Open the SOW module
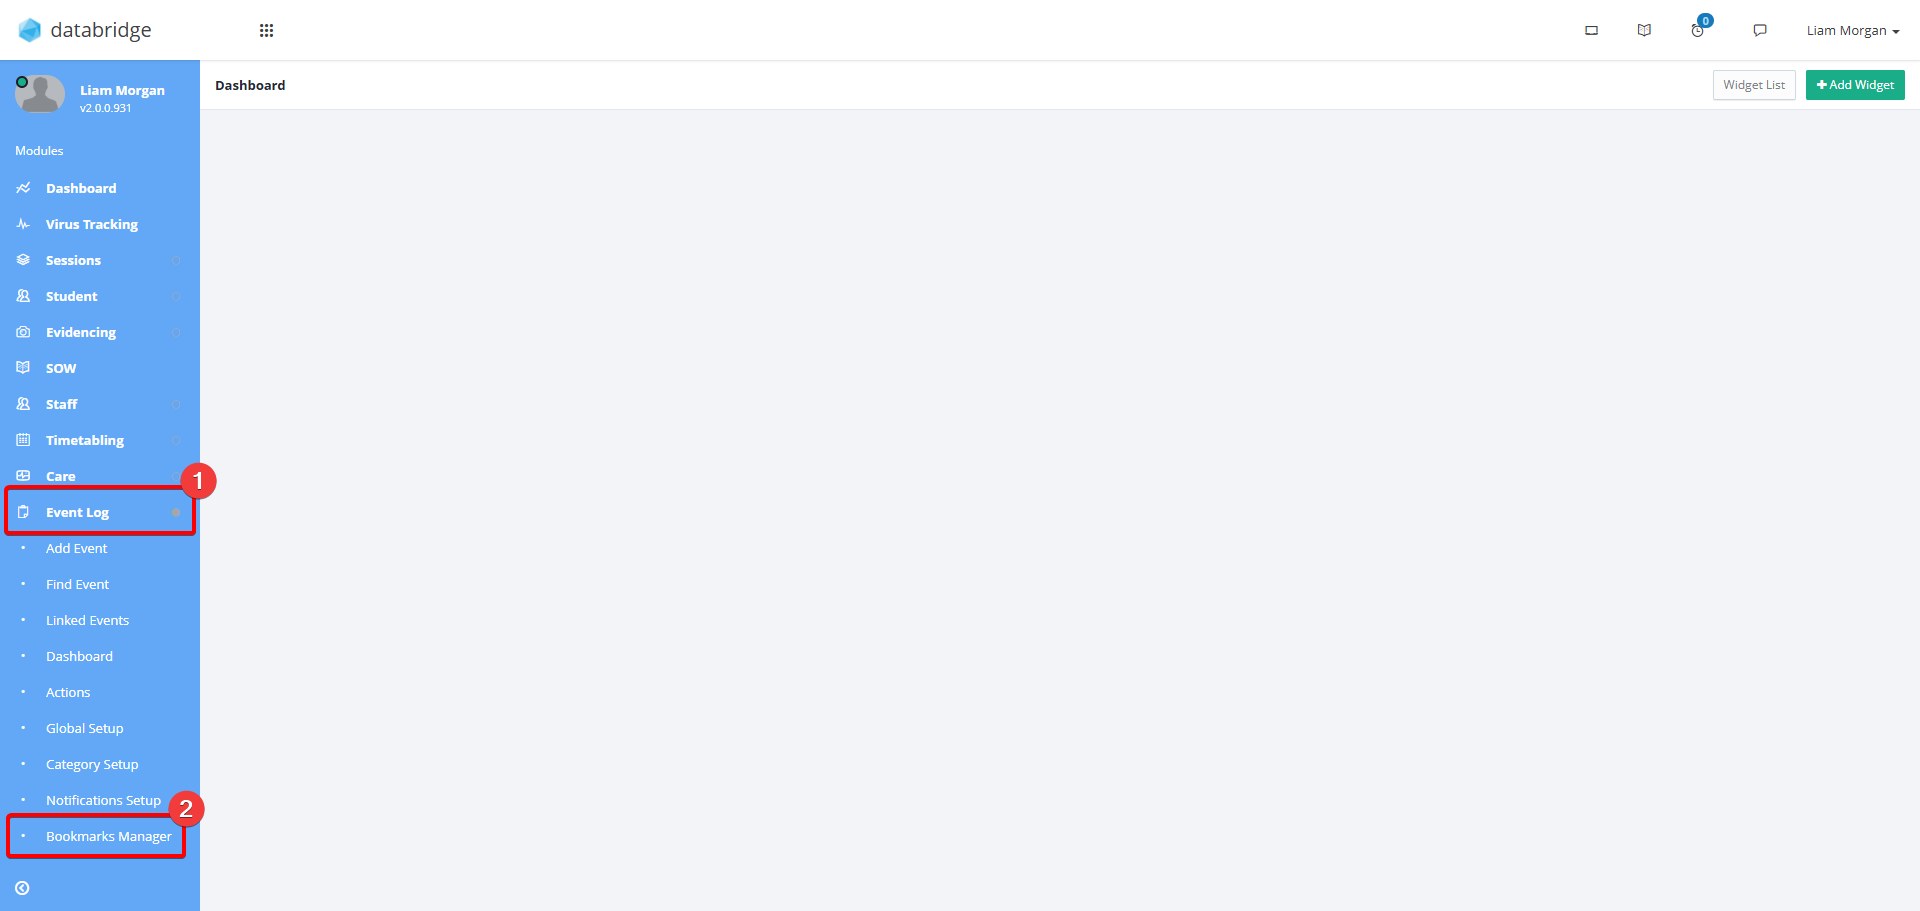This screenshot has height=911, width=1920. coord(100,368)
